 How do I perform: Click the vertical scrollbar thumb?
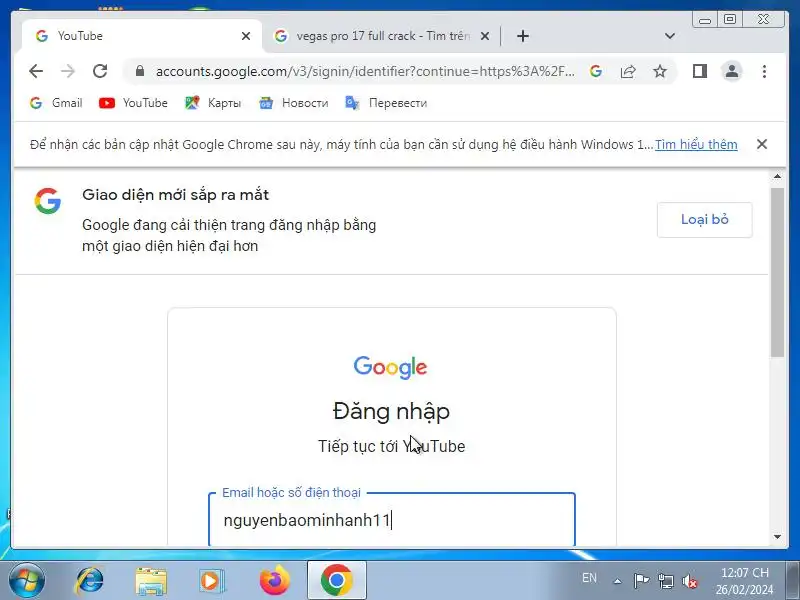click(777, 272)
